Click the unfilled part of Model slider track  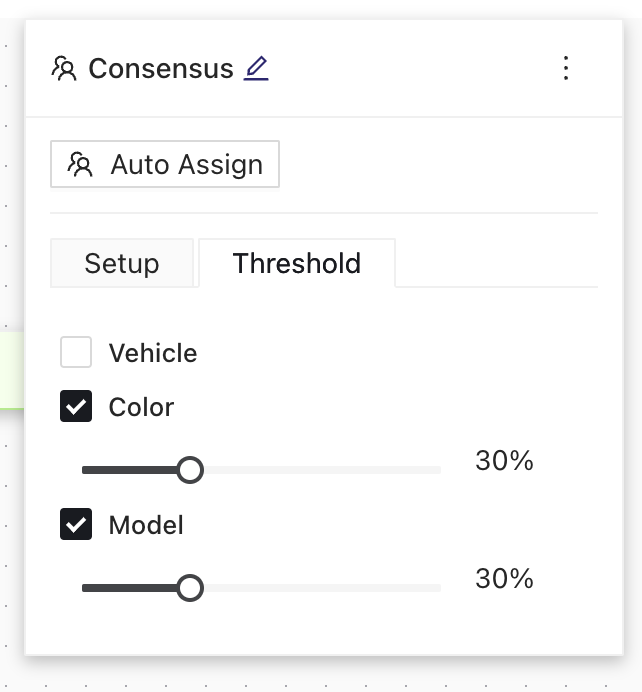322,588
